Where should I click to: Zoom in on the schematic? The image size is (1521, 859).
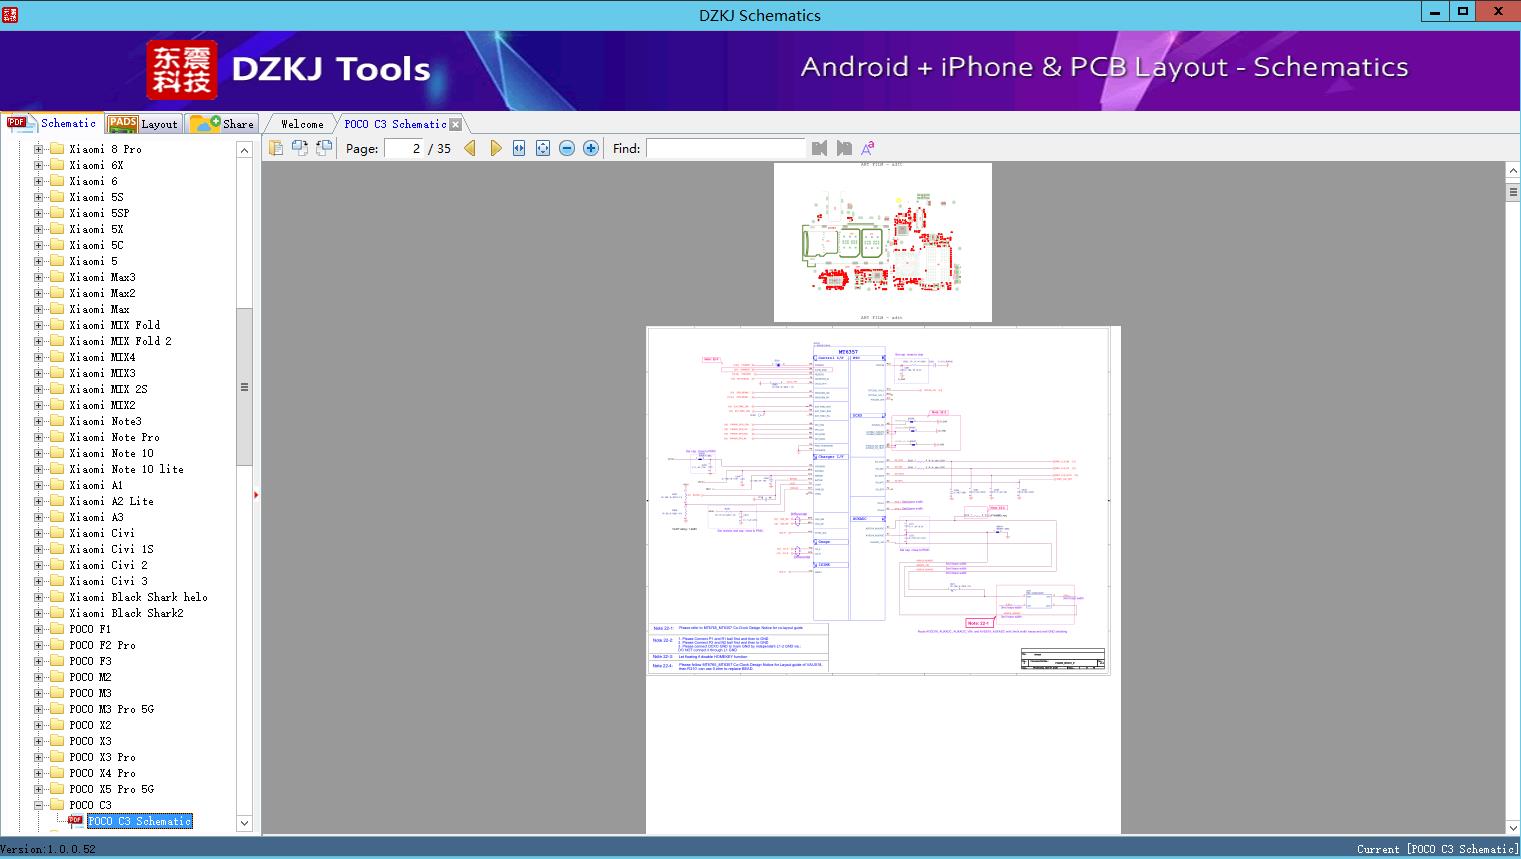[x=591, y=148]
